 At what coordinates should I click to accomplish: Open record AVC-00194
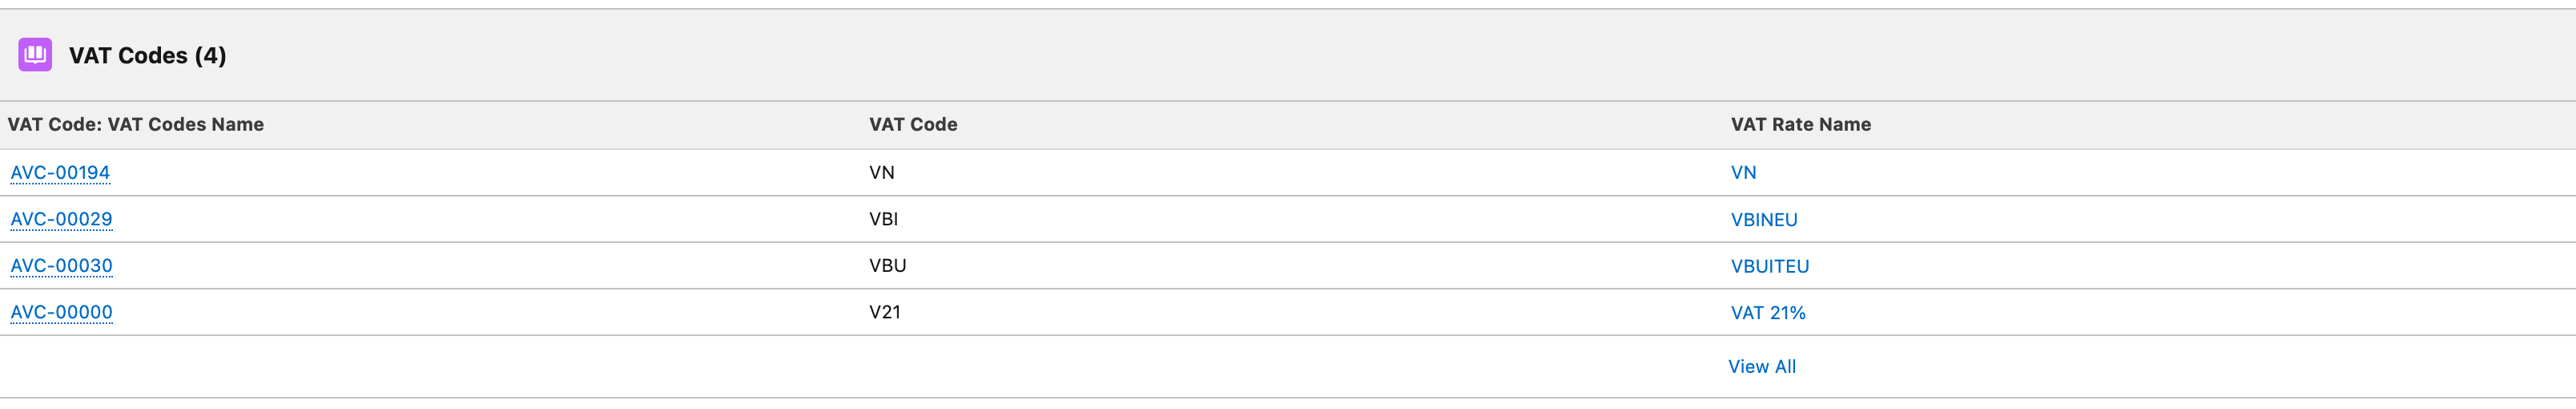click(60, 173)
